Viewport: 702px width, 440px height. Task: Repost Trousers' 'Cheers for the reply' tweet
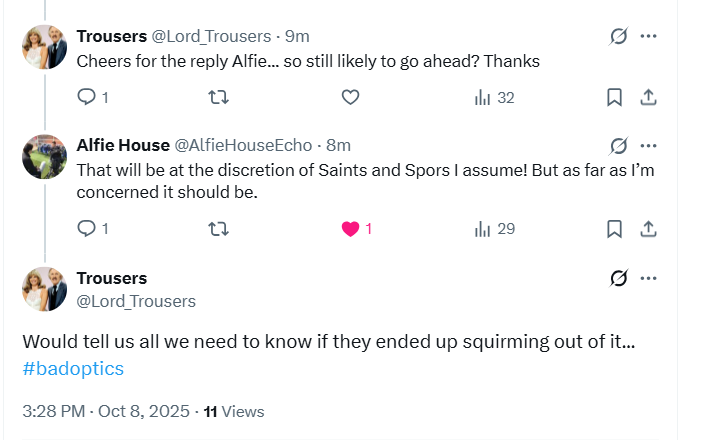pyautogui.click(x=217, y=97)
